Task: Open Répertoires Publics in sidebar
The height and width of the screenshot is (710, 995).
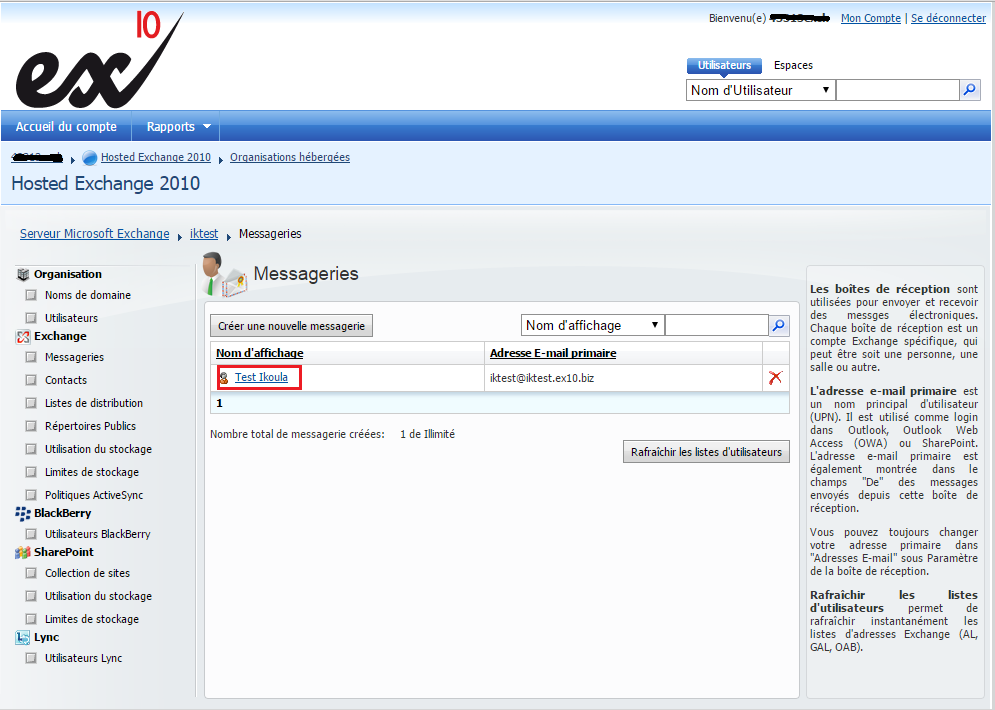Action: coord(90,426)
